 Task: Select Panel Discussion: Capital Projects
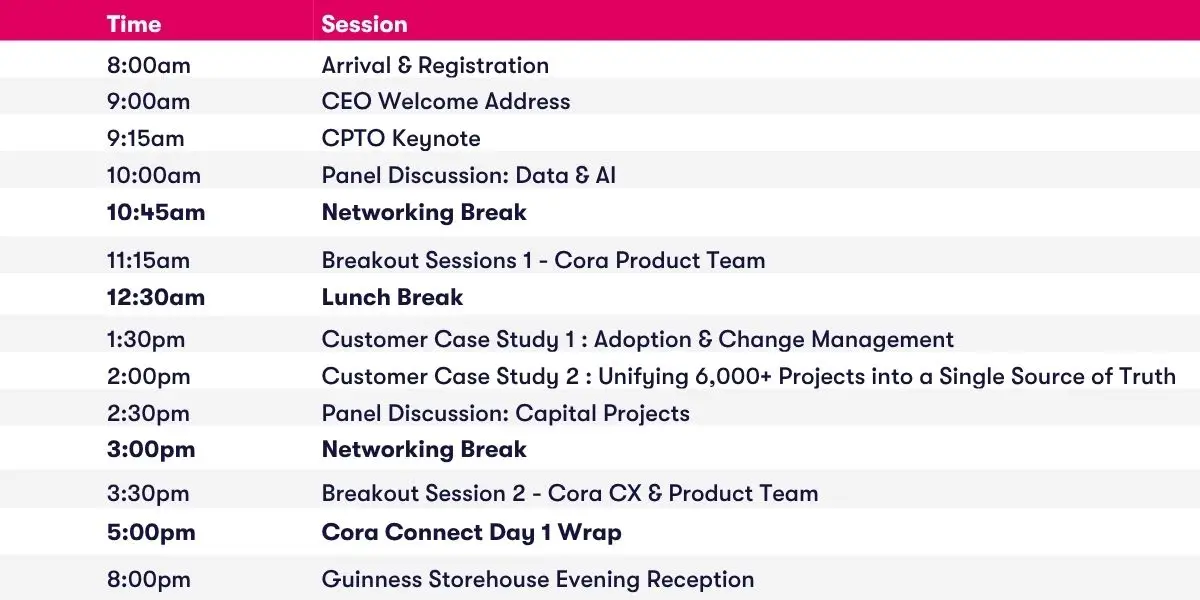tap(505, 413)
